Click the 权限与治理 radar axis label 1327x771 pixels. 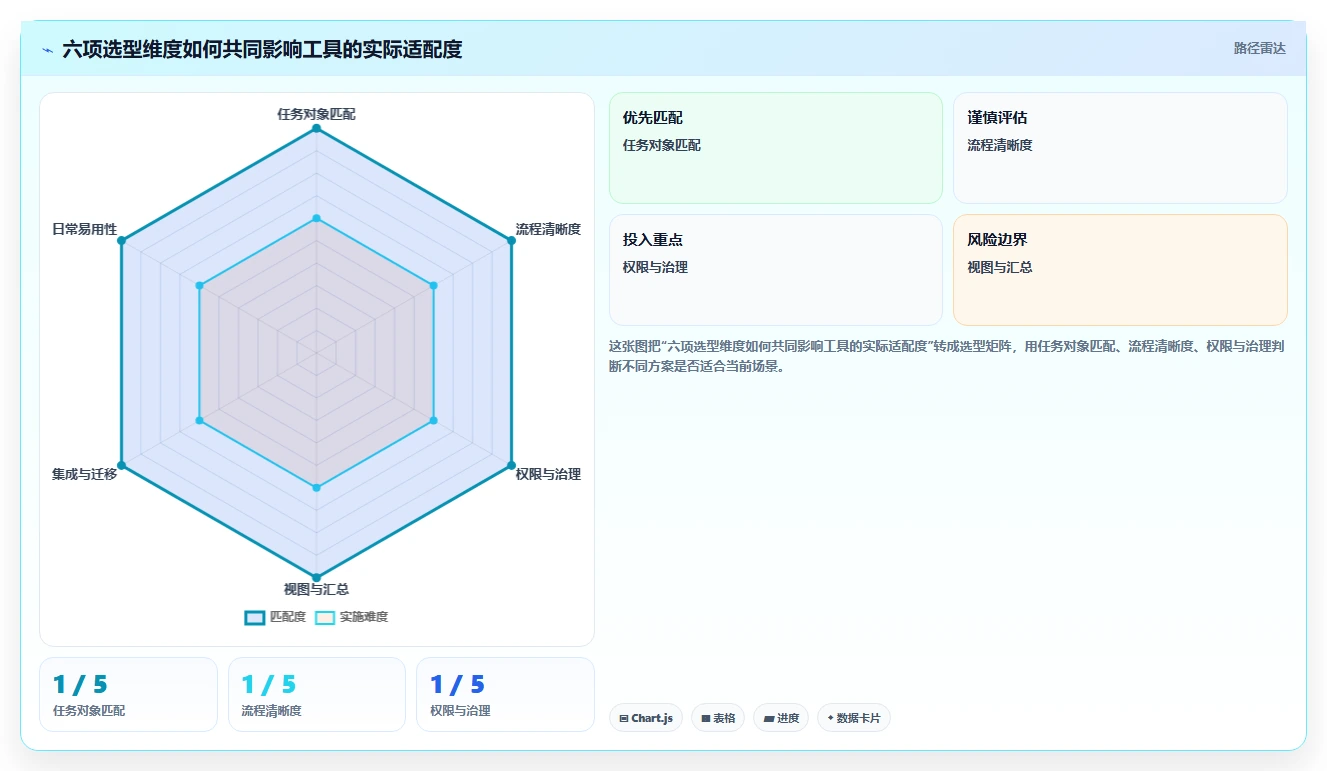[x=548, y=474]
